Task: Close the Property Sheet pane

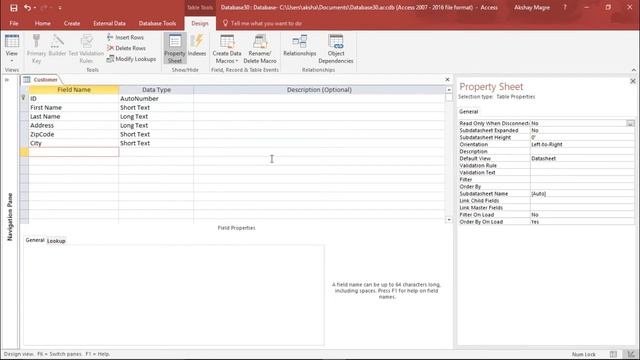Action: [633, 81]
